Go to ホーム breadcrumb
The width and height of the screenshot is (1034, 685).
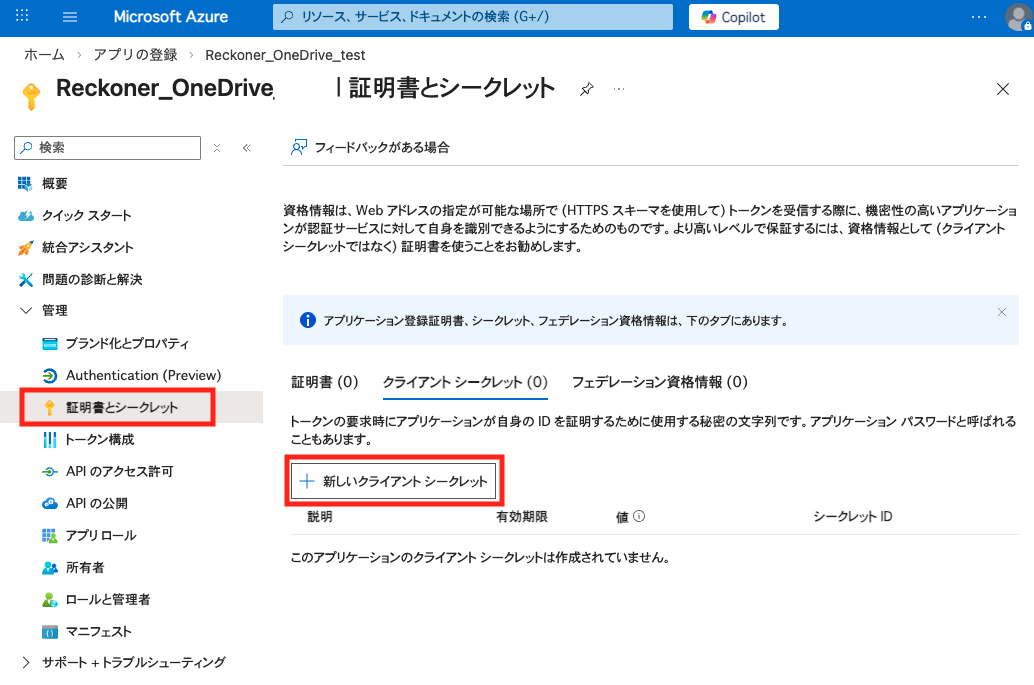44,55
